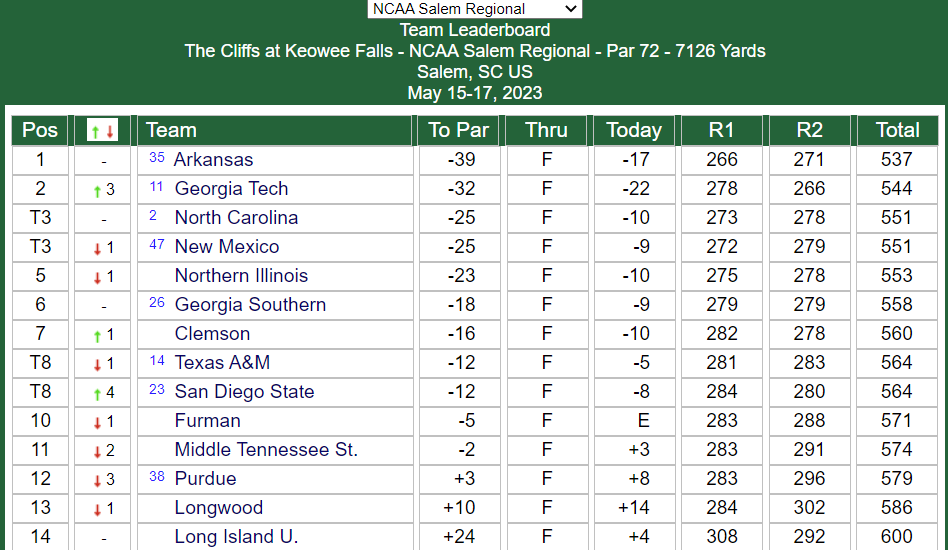948x550 pixels.
Task: Open the Arkansas team link
Action: (213, 160)
